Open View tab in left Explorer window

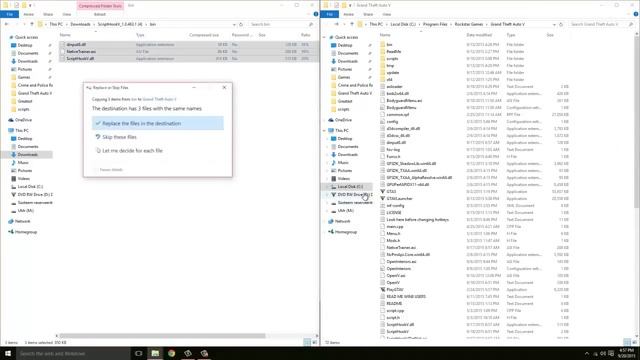pos(67,14)
